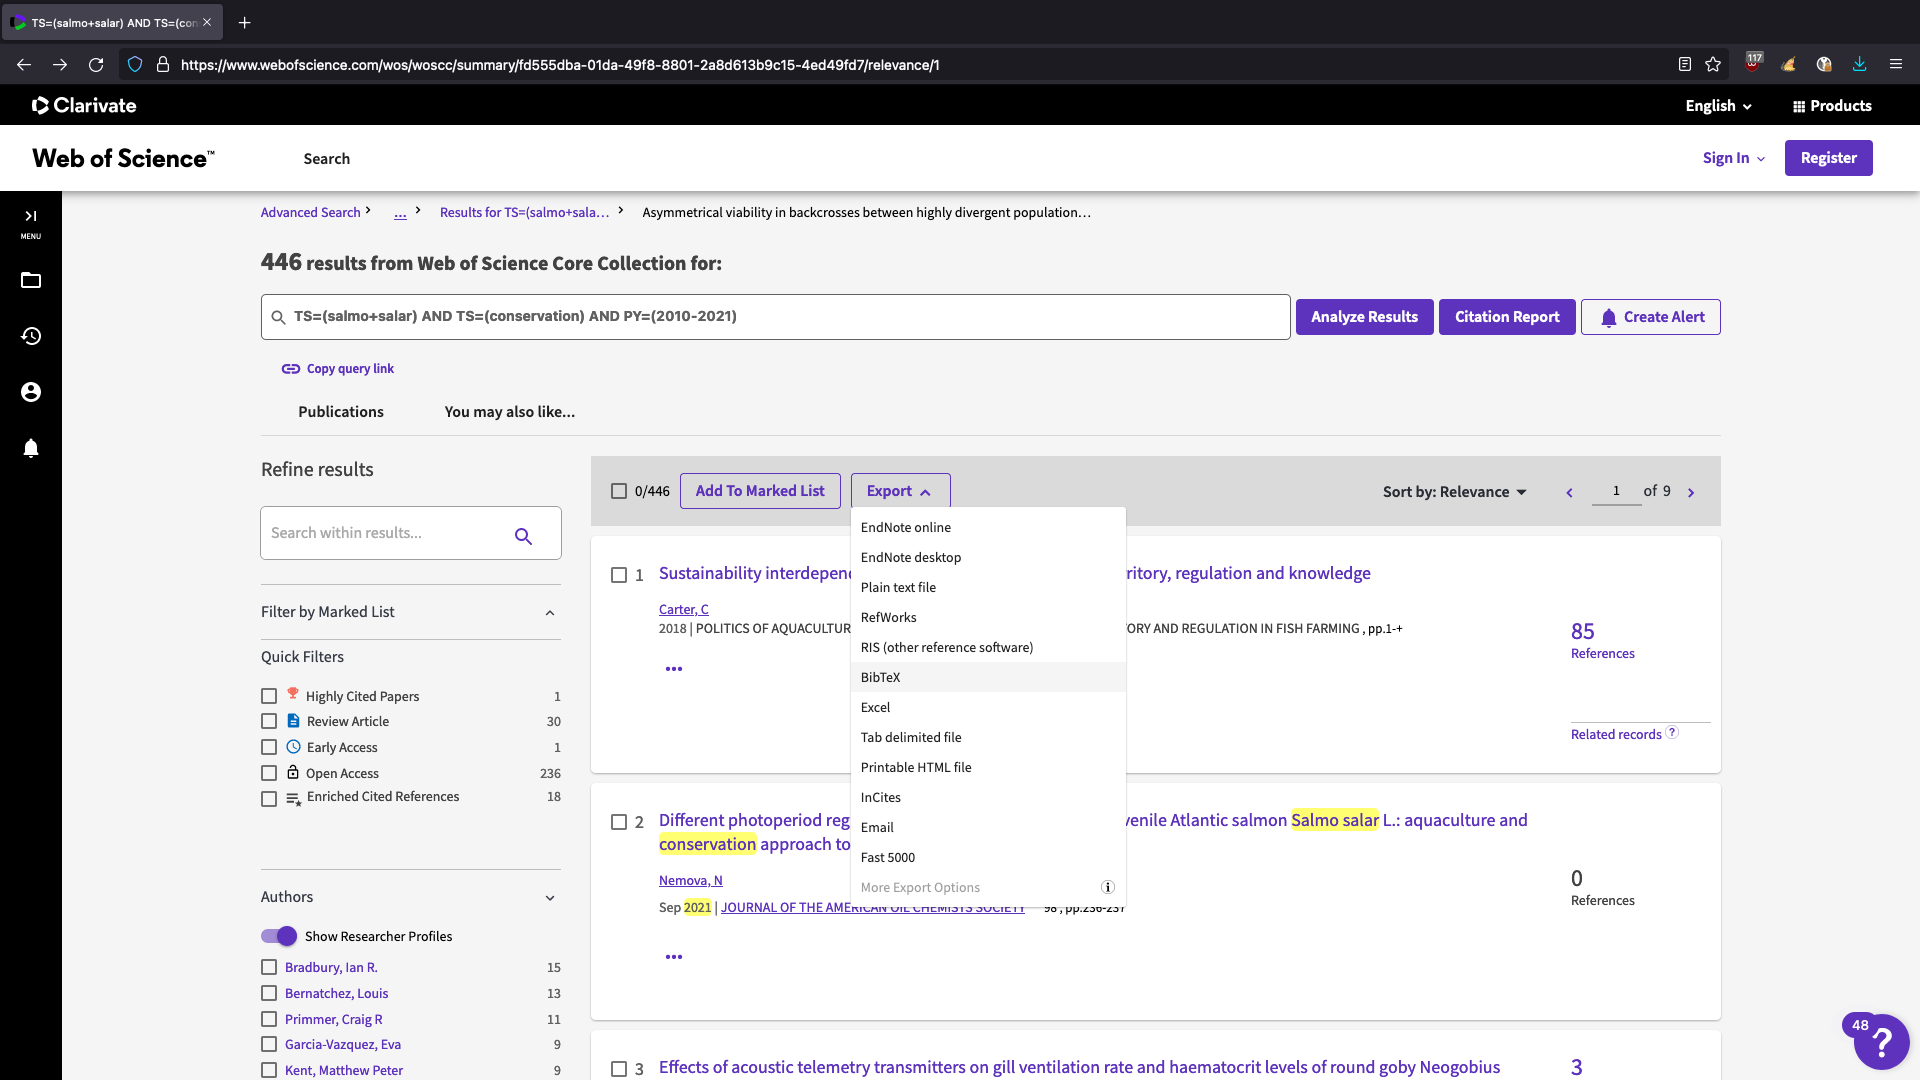Screen dimensions: 1920x1080
Task: Open the help question mark bubble
Action: tap(1881, 1042)
